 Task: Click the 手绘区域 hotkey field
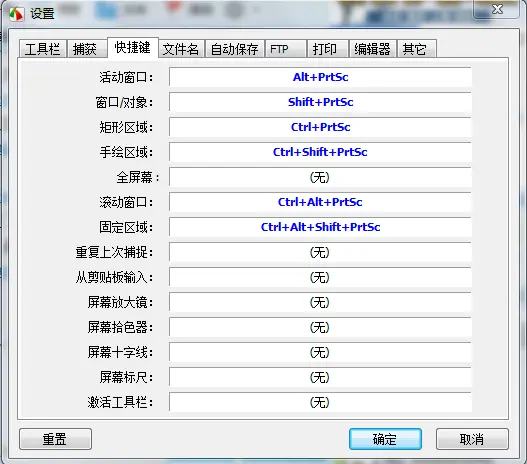[320, 152]
